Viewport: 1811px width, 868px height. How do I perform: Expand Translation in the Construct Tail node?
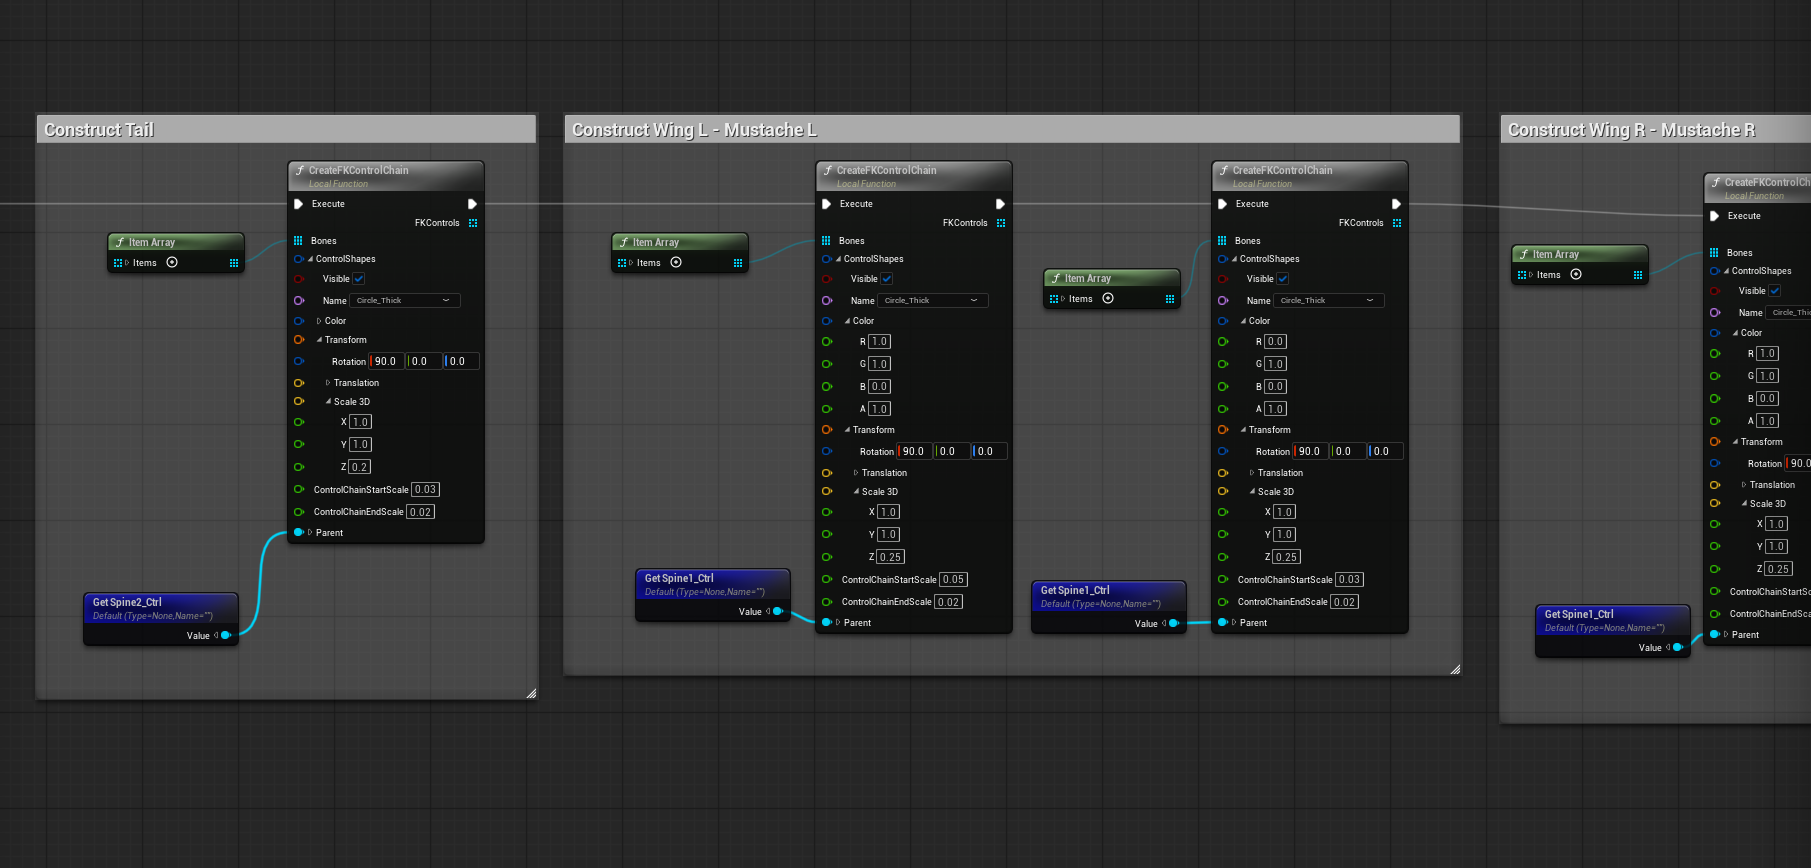pyautogui.click(x=328, y=383)
